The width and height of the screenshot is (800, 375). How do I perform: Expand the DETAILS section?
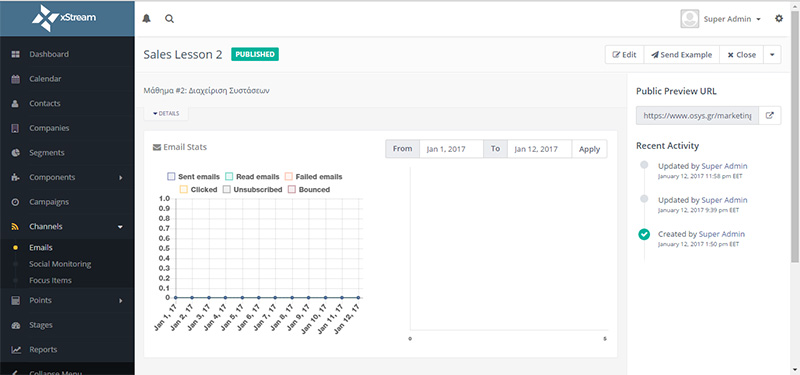click(166, 113)
